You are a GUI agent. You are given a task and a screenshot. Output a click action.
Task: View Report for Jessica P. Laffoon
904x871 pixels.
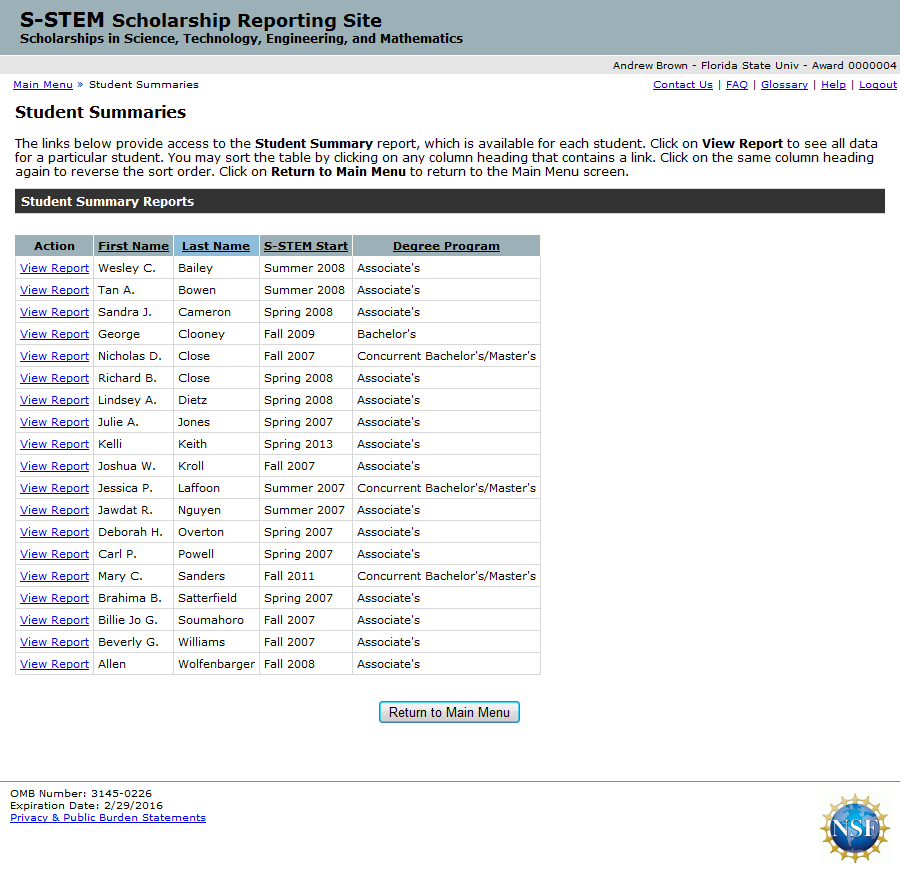point(54,488)
